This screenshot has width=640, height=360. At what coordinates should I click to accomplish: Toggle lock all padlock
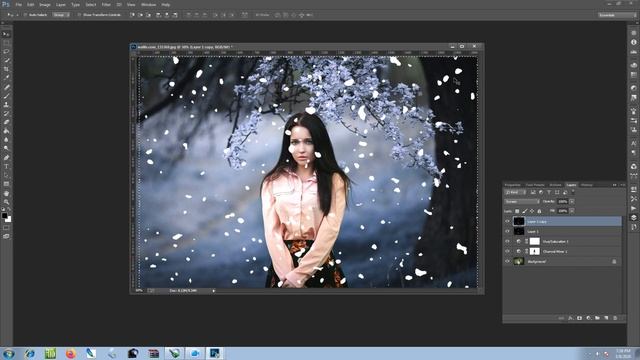click(x=539, y=211)
